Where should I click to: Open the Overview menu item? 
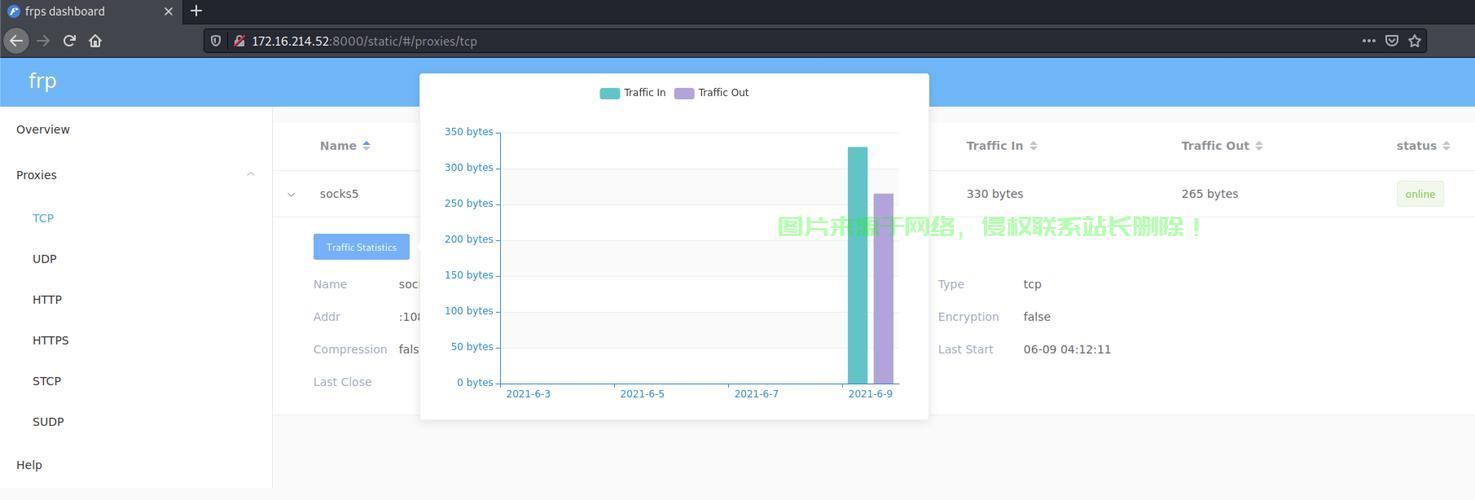(43, 130)
